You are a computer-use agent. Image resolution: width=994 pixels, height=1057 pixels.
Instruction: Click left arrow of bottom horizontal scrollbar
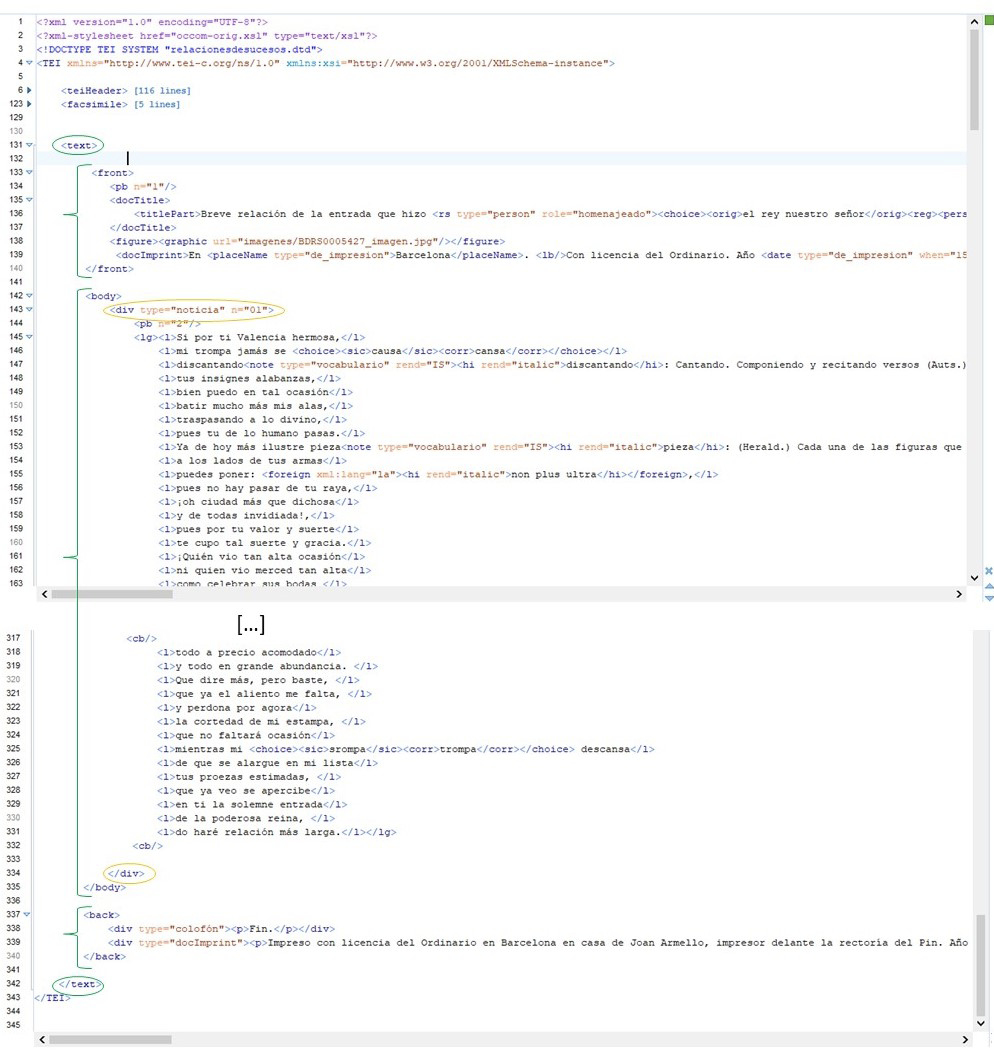point(44,1041)
